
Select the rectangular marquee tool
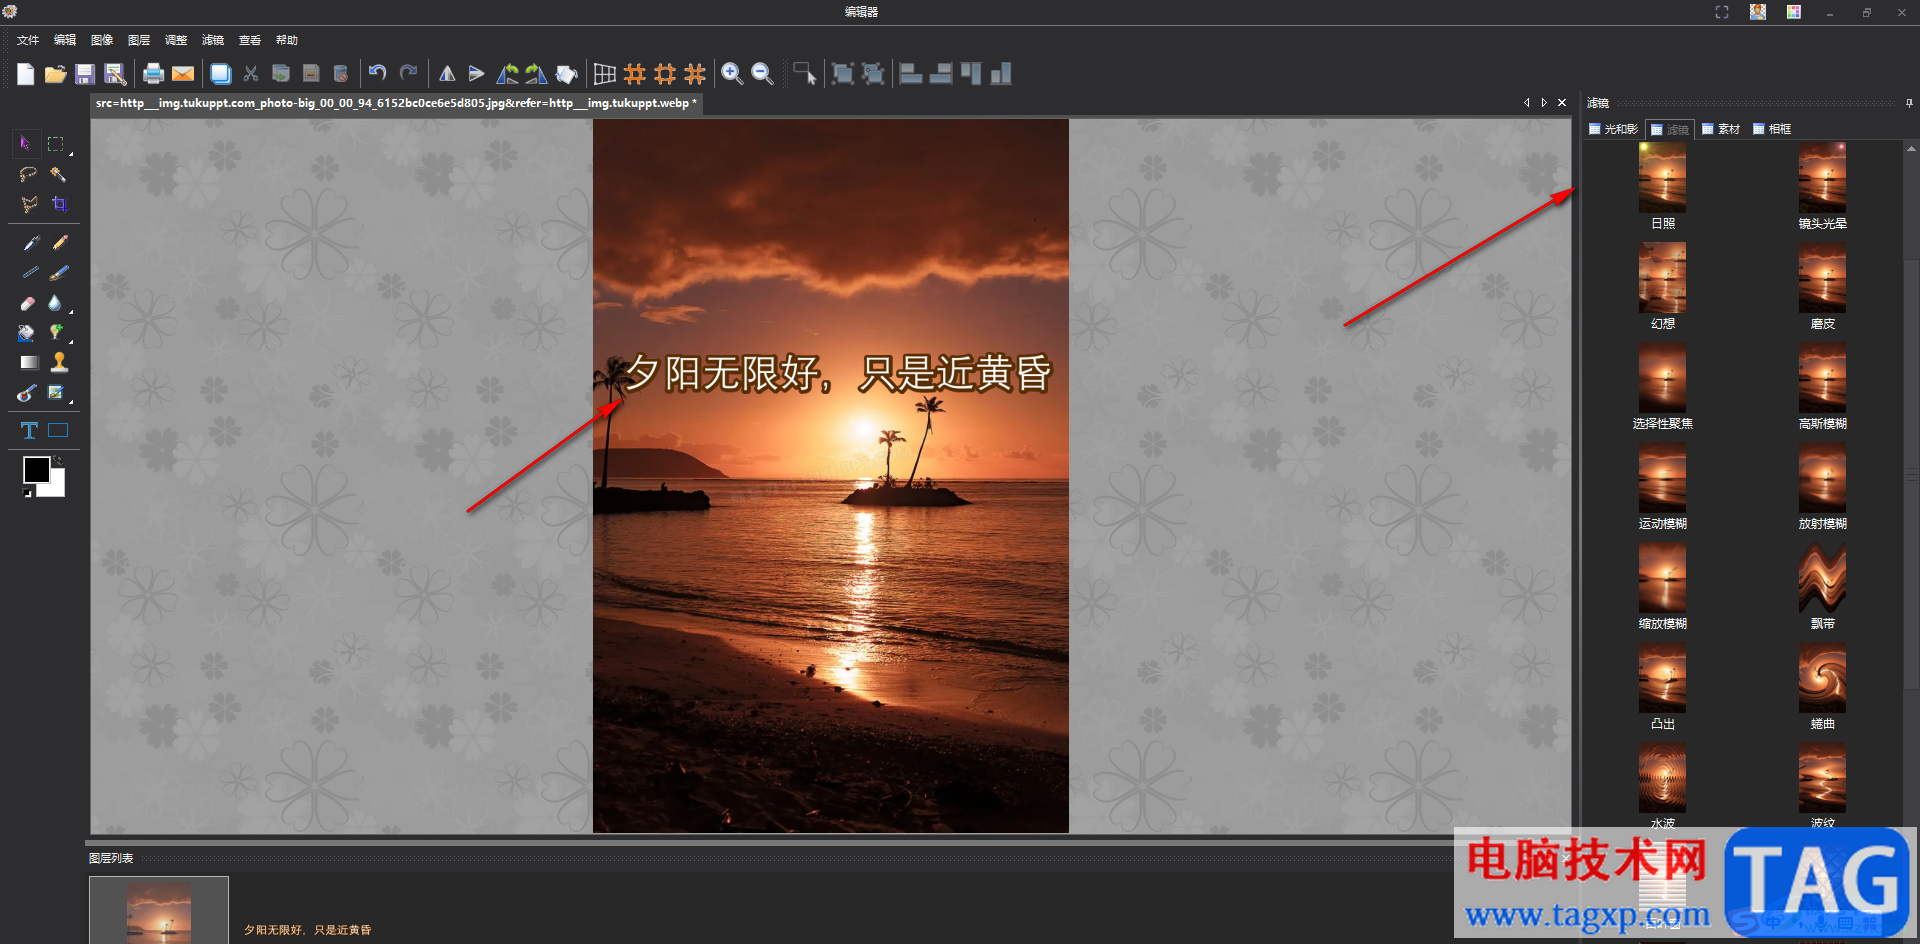coord(56,144)
